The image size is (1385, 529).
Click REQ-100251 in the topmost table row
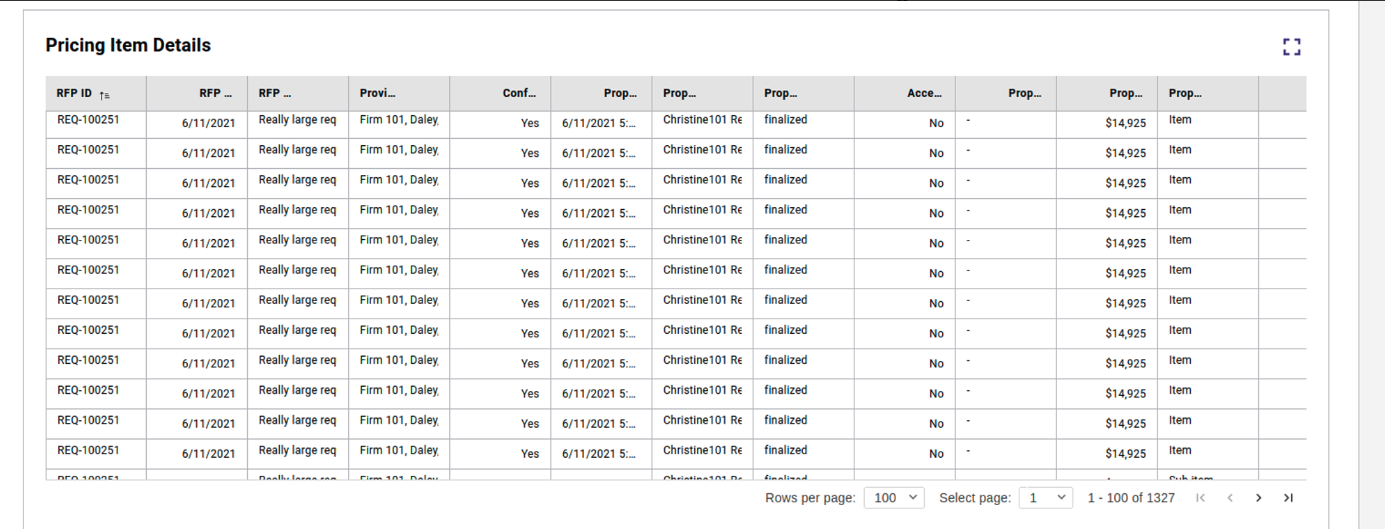[x=88, y=120]
